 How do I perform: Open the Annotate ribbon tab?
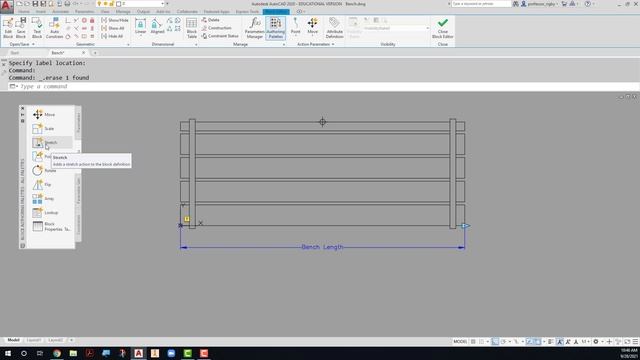60,12
